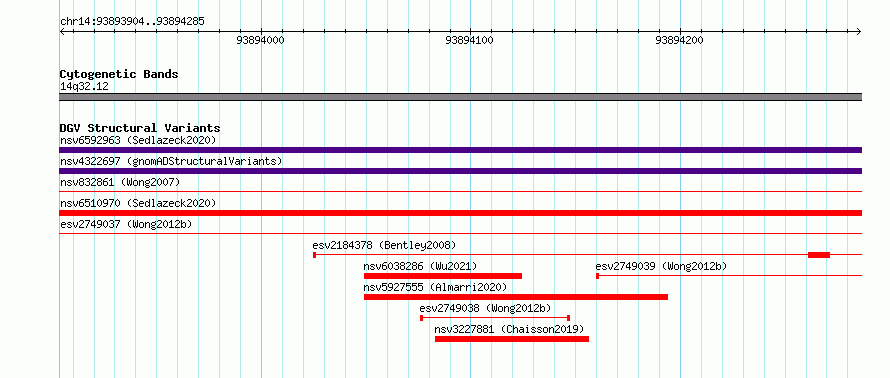Open the esv2749039 (Wong2012b) label
The width and height of the screenshot is (890, 378).
[661, 266]
